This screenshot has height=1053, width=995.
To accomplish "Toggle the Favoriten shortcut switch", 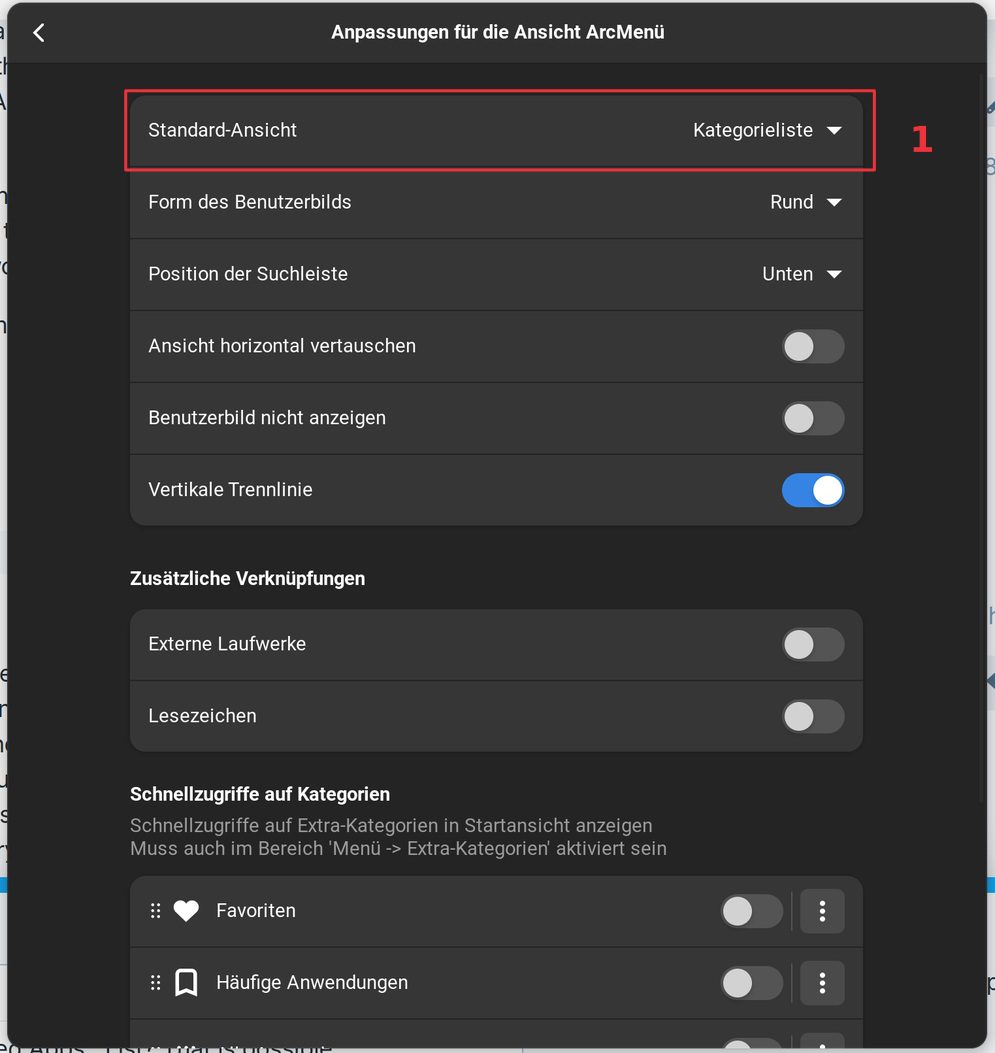I will 751,911.
